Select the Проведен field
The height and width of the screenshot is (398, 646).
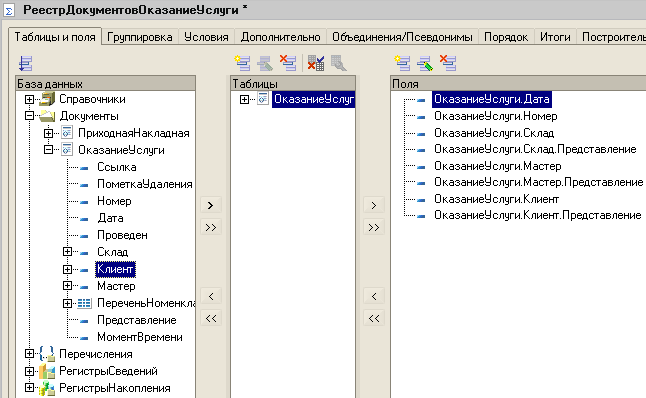[122, 235]
